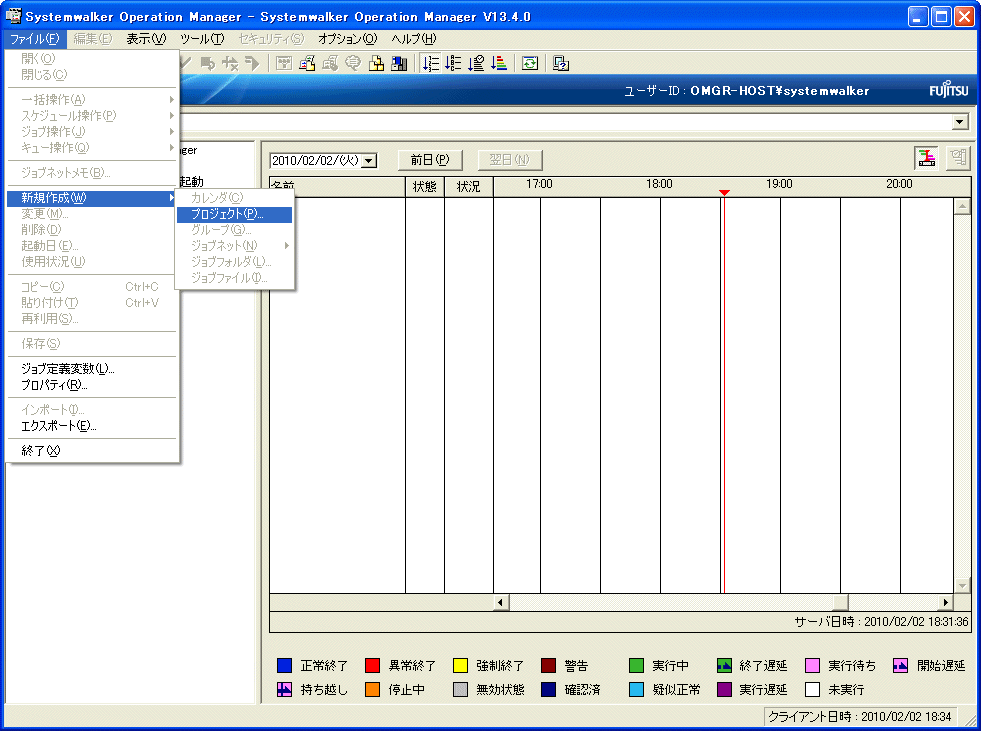
Task: Choose ジョブファイル(I)... in the submenu
Action: pos(235,278)
